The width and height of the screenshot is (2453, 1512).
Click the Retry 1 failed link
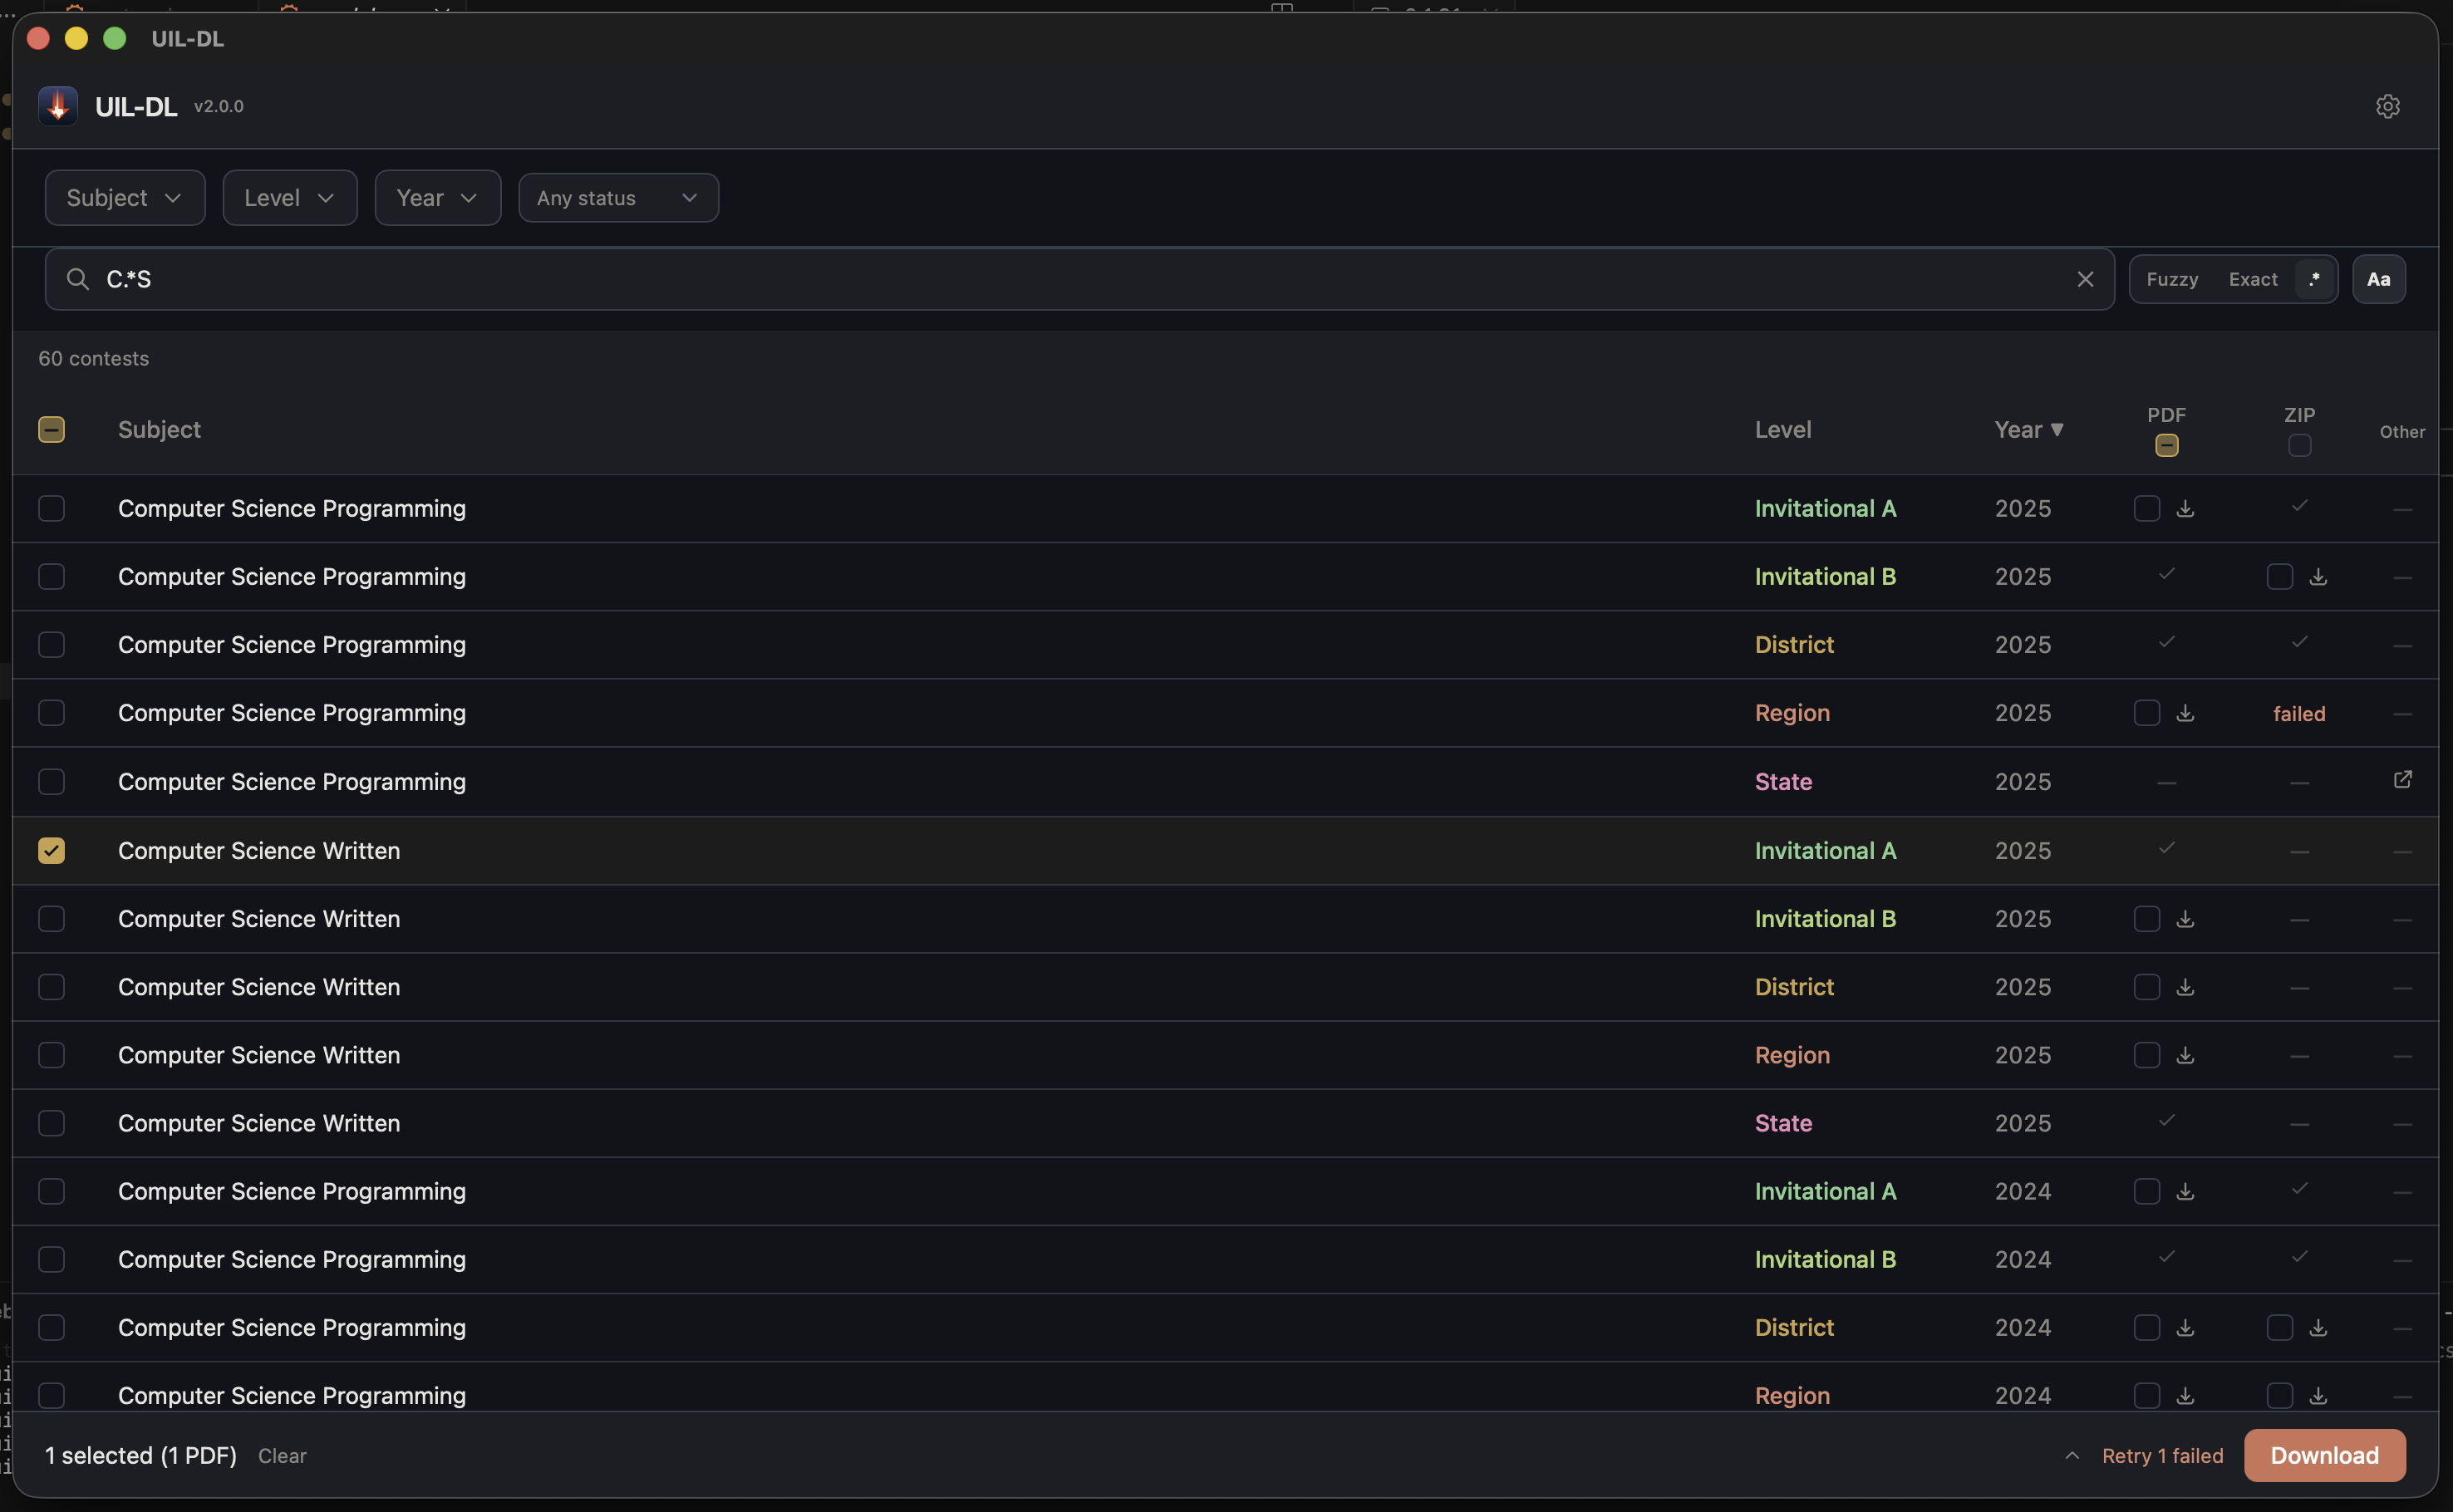click(x=2162, y=1456)
